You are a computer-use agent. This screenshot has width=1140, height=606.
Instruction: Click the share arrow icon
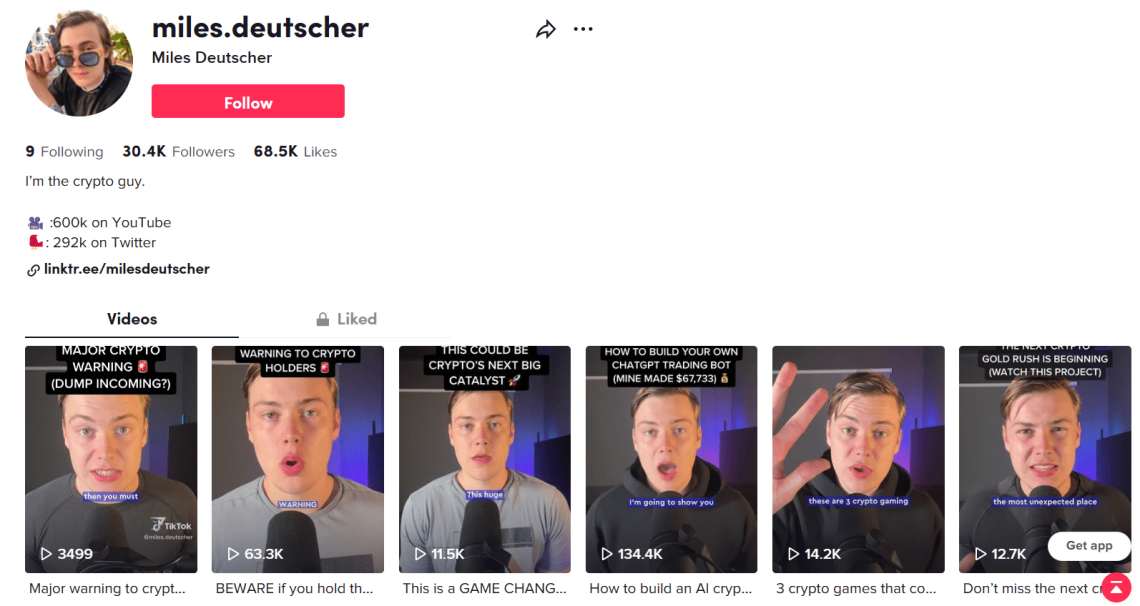(x=546, y=29)
